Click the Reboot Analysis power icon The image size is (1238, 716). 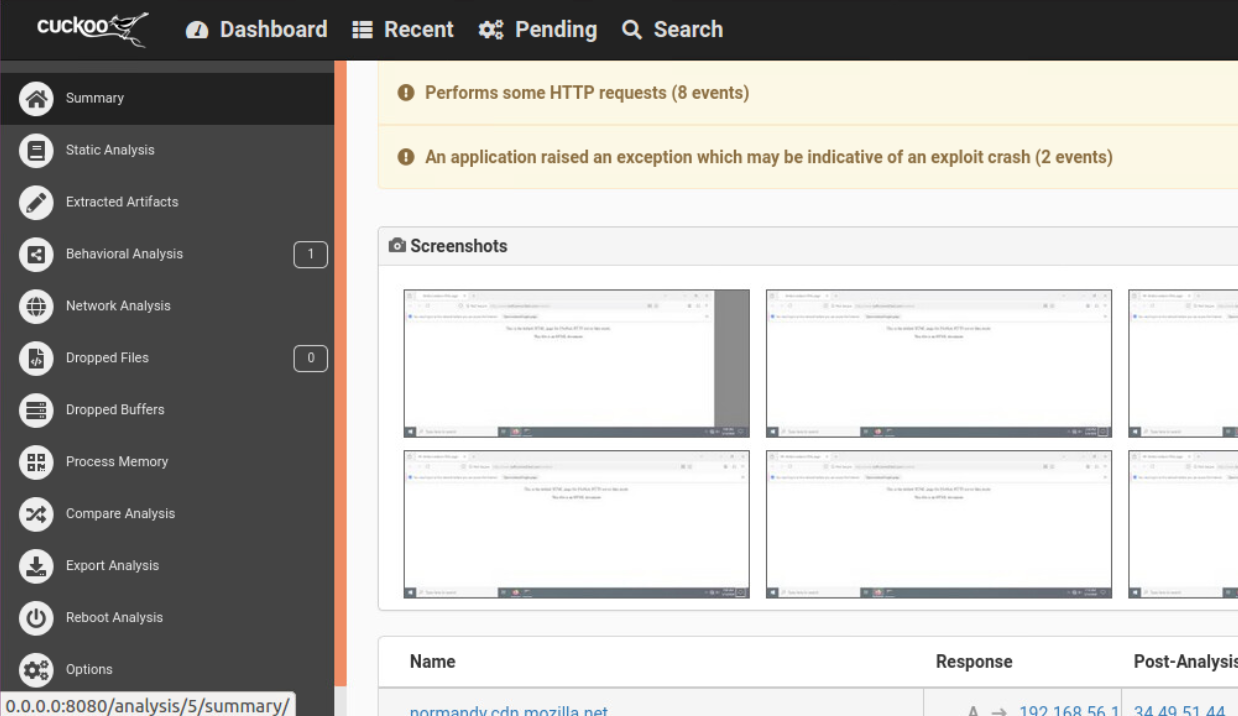coord(36,618)
